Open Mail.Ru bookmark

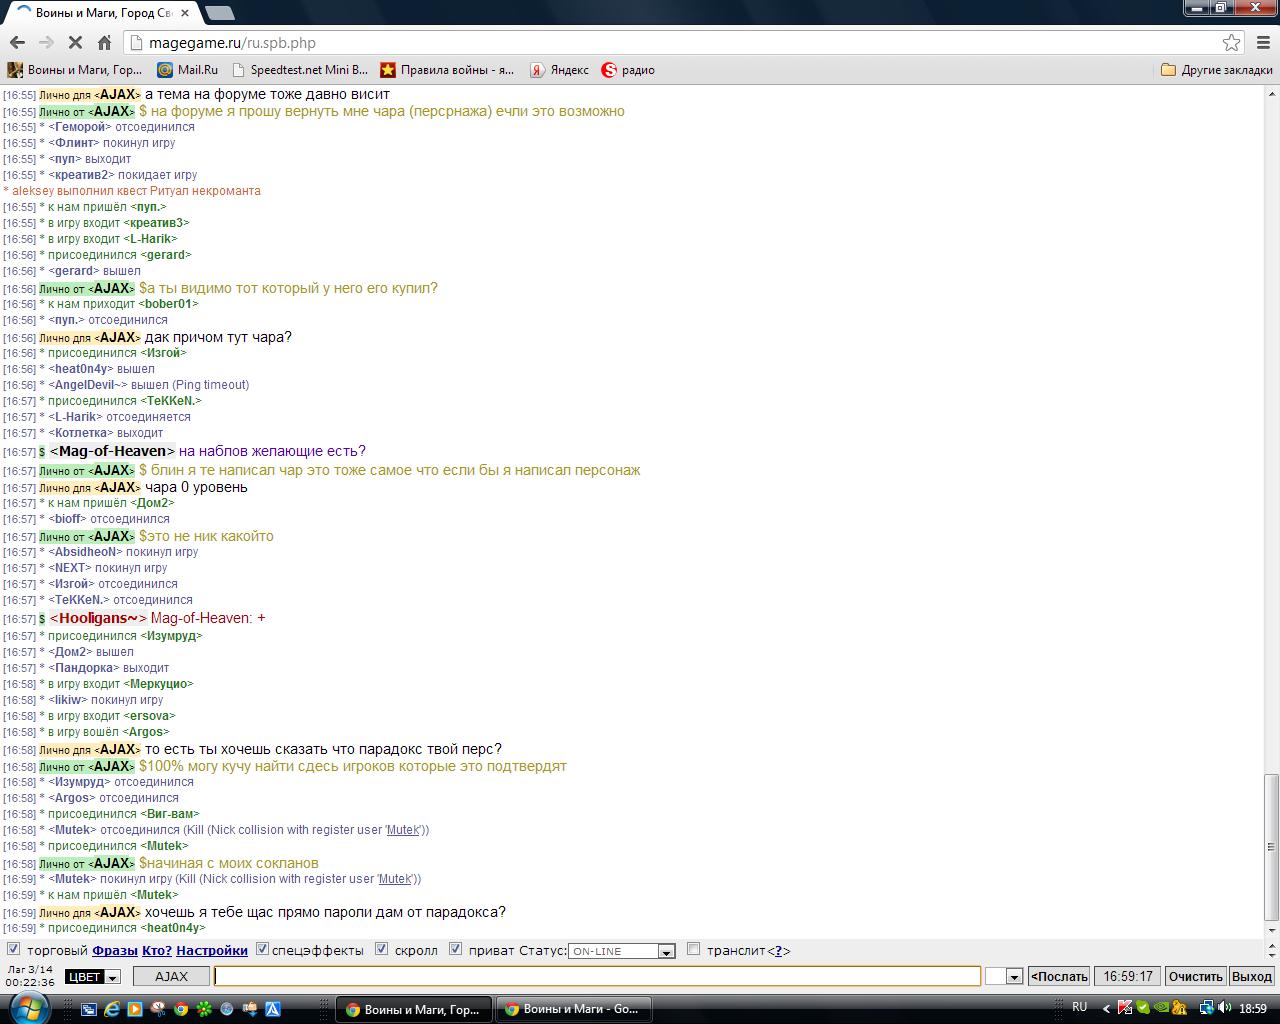187,70
